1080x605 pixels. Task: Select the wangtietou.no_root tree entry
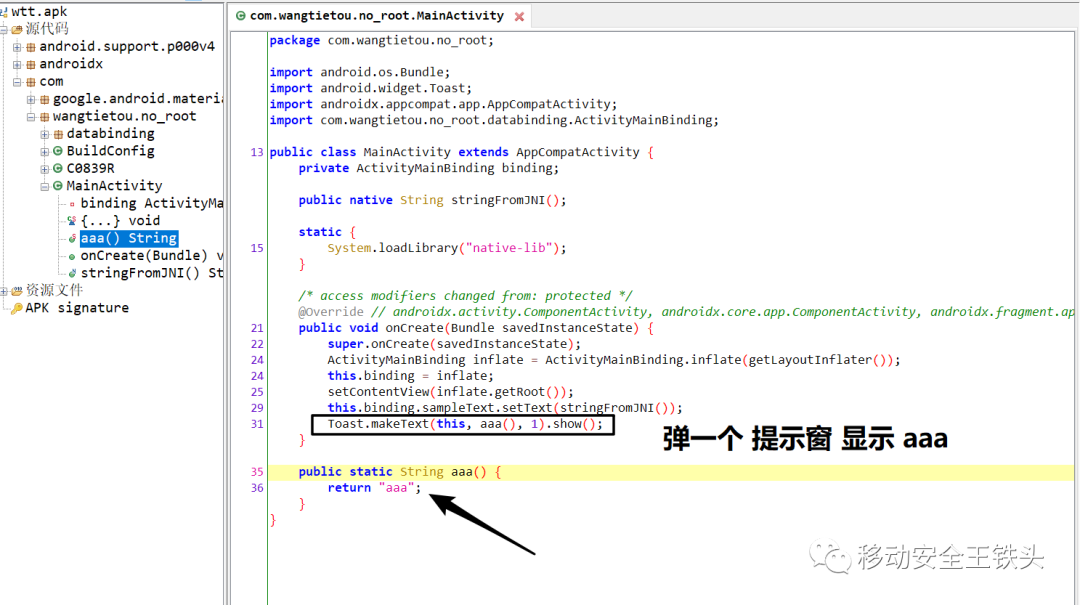point(125,116)
